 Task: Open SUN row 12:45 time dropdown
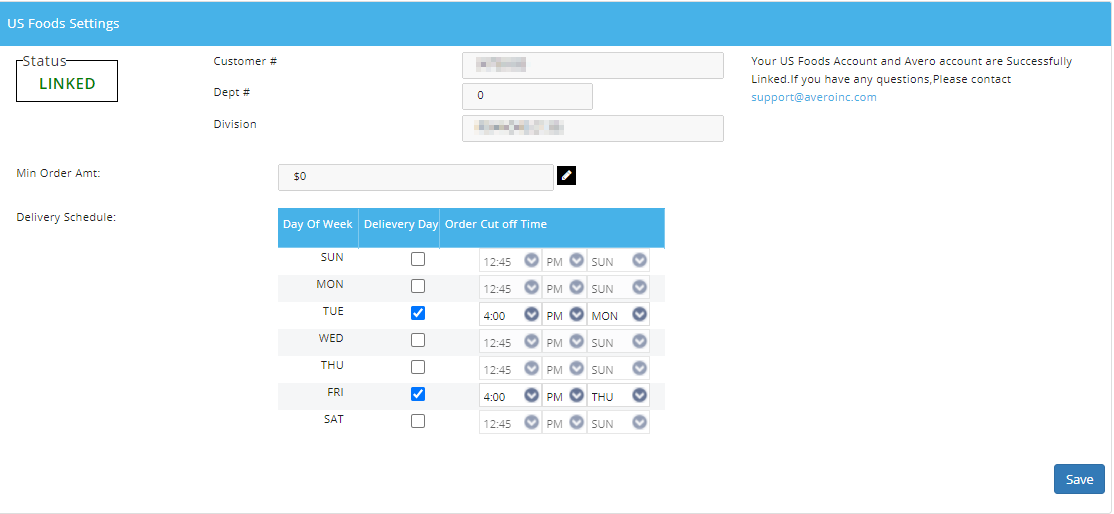click(510, 261)
